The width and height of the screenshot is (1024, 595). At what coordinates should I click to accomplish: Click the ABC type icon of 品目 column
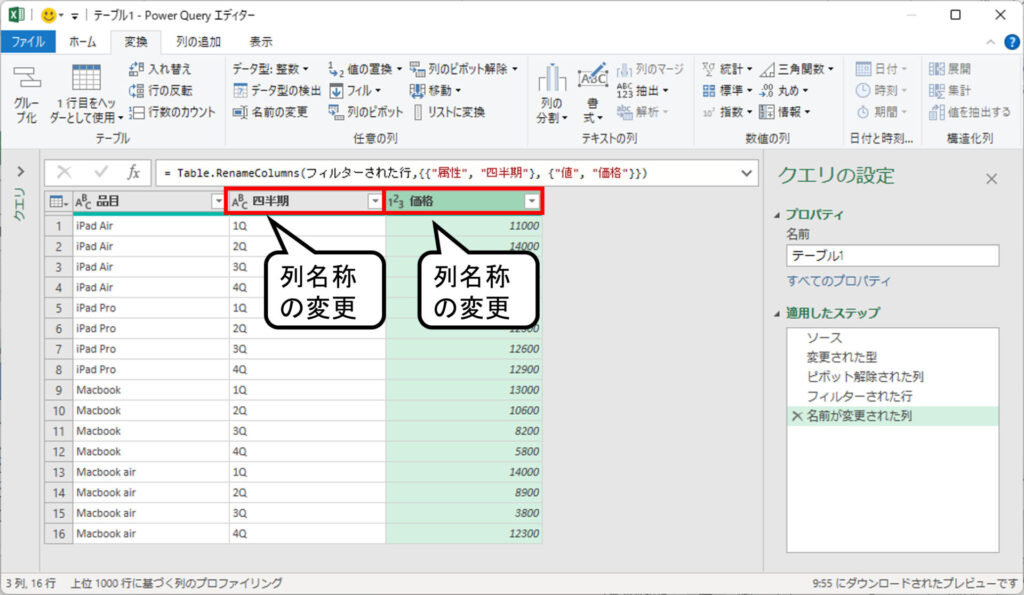point(83,202)
